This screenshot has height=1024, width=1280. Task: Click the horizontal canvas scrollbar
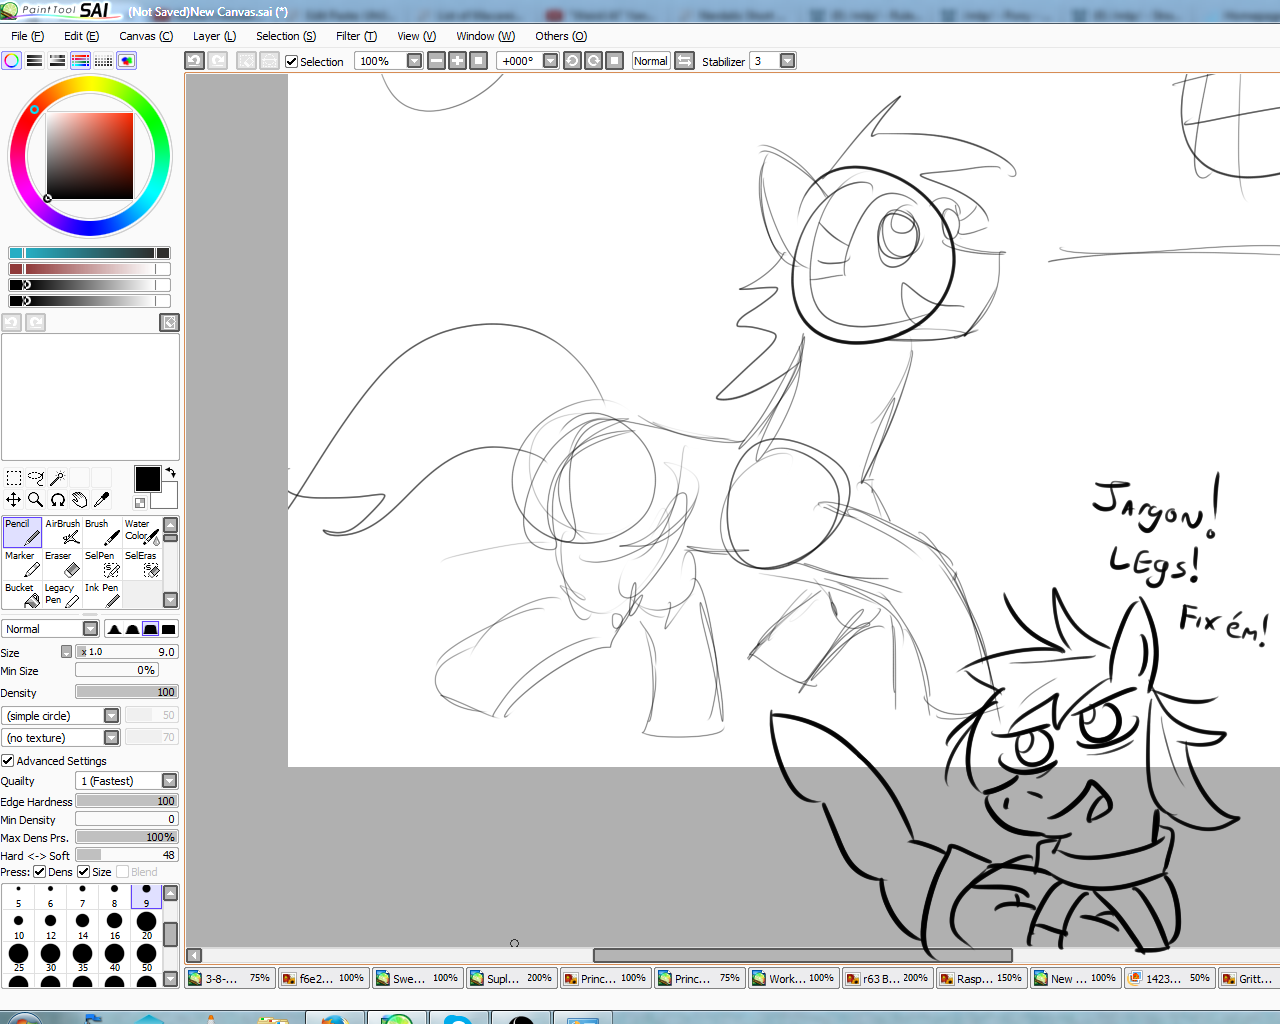[x=802, y=955]
